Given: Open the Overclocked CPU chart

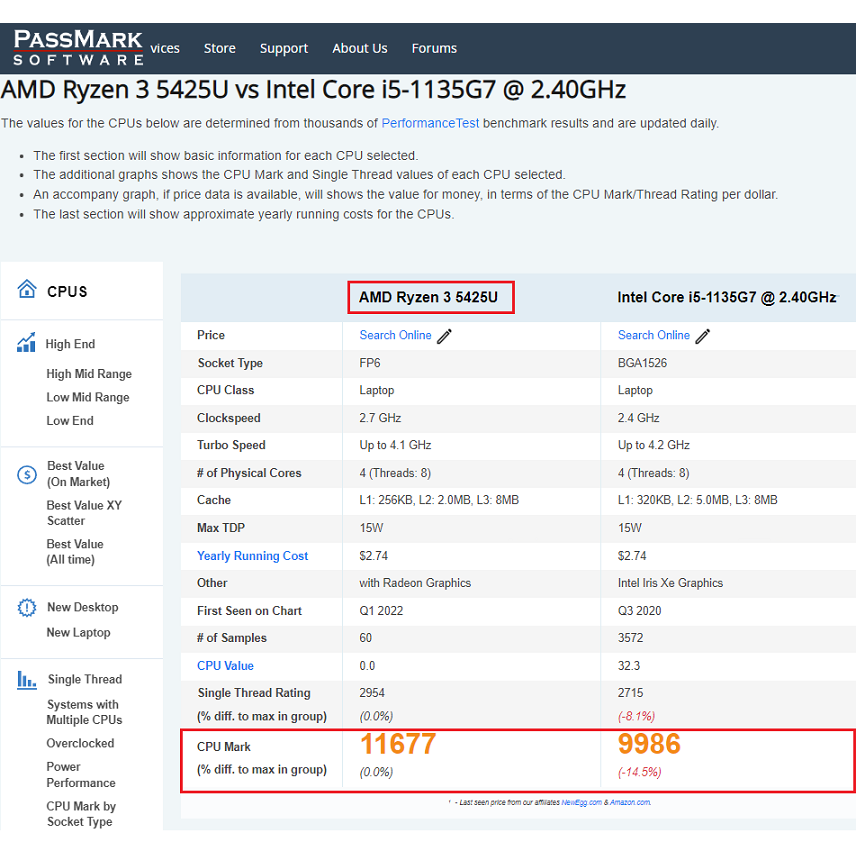Looking at the screenshot, I should click(80, 744).
